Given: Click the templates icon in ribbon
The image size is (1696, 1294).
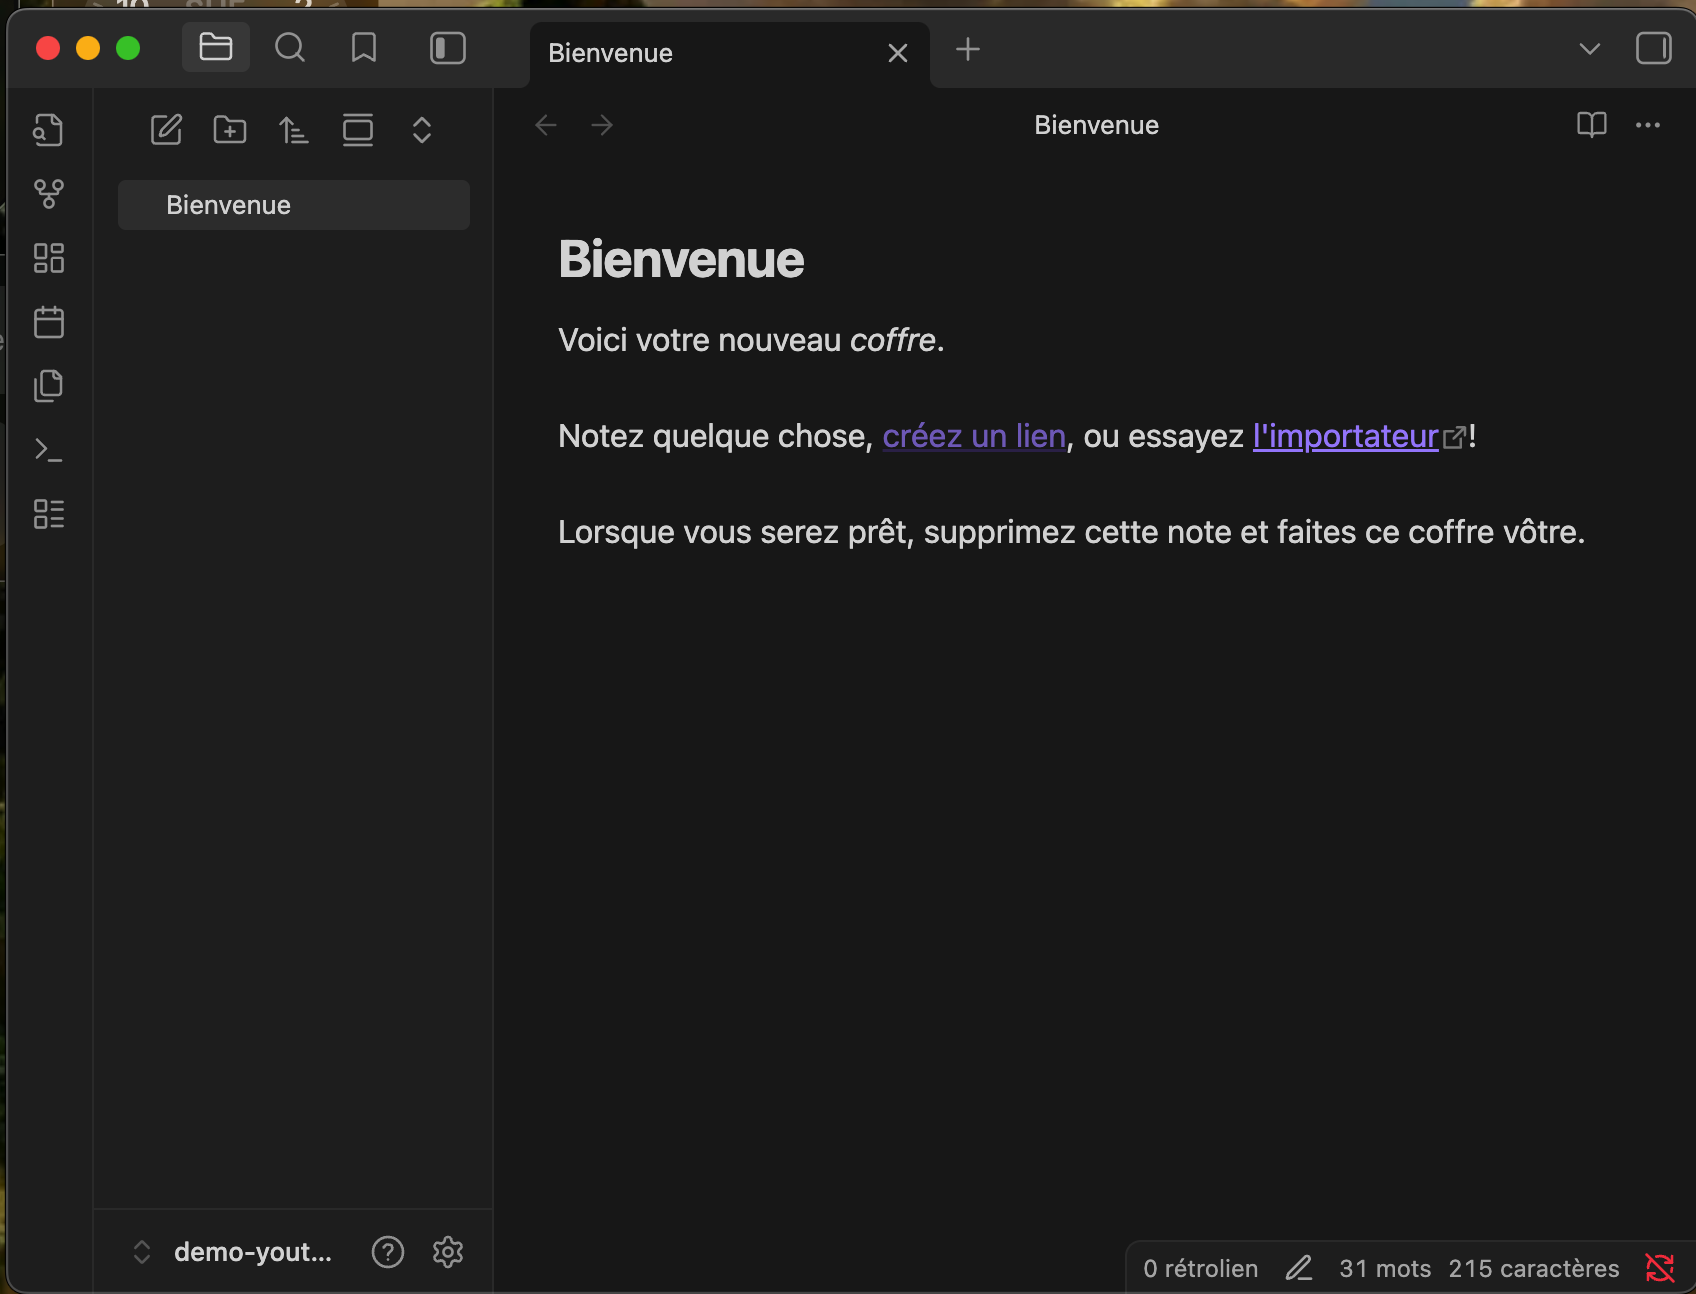Looking at the screenshot, I should tap(48, 386).
